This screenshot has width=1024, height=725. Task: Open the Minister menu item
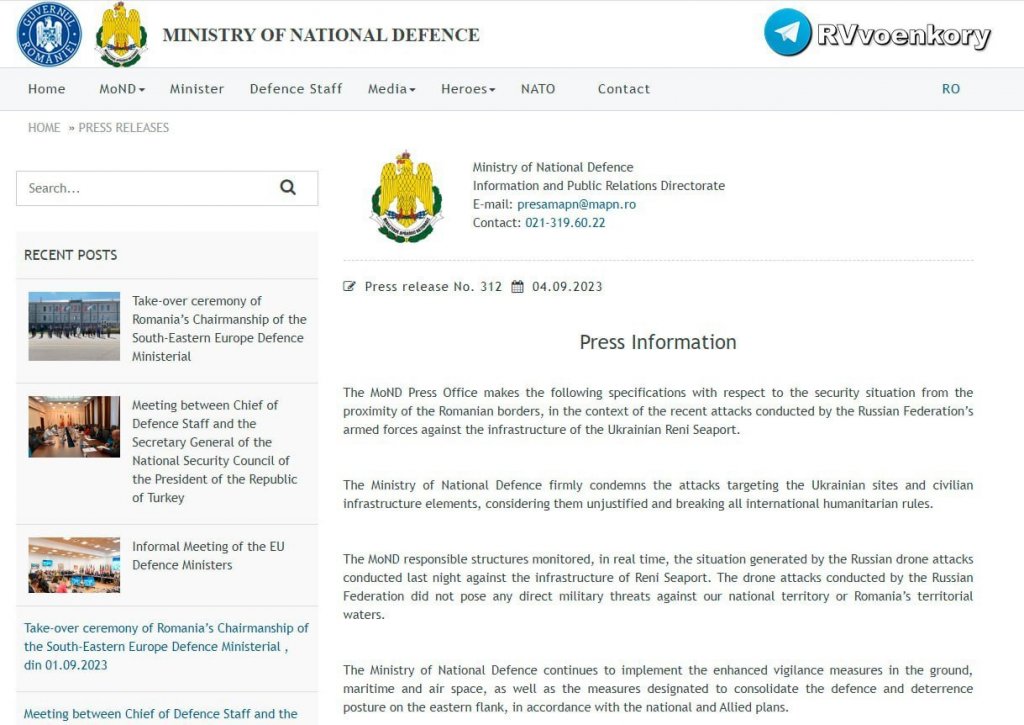197,89
